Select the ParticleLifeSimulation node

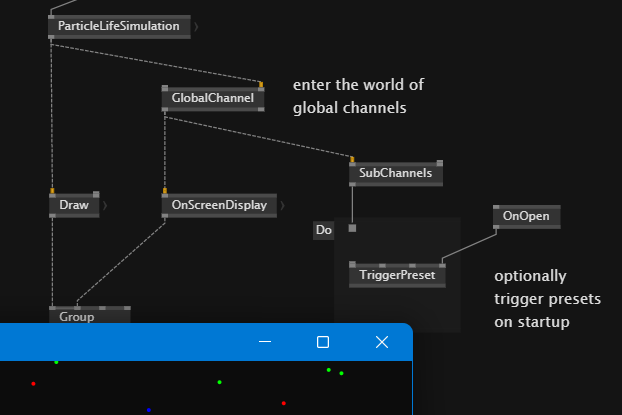point(119,26)
